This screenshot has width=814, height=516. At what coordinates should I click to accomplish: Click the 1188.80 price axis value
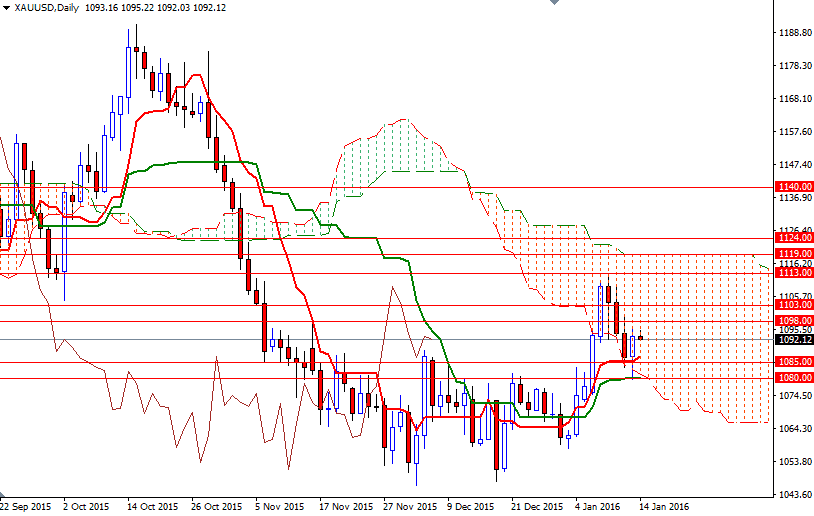tap(795, 33)
